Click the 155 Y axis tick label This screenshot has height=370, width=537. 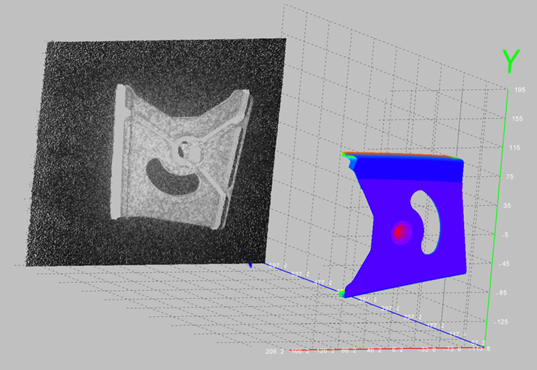[517, 119]
